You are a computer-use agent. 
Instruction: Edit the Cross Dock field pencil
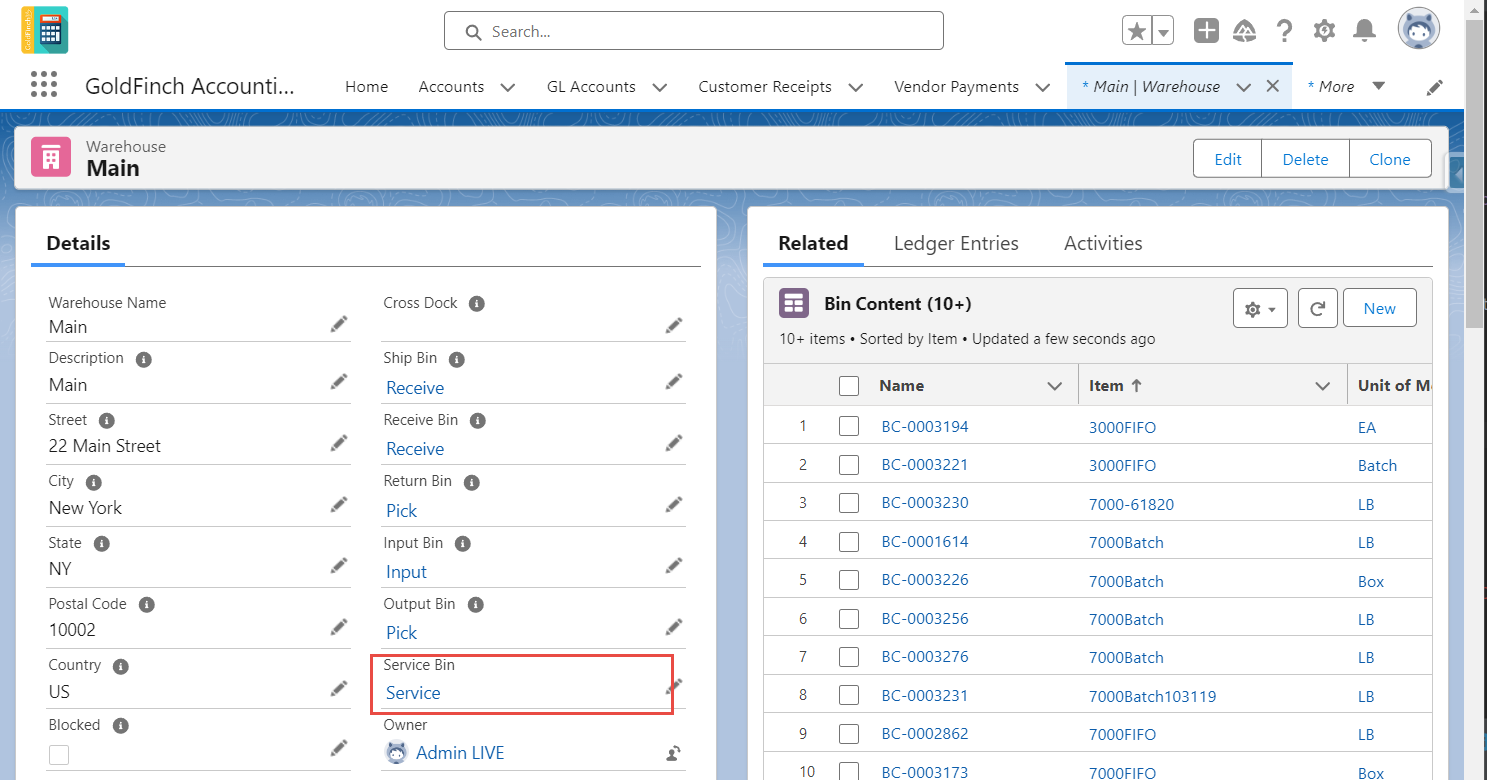coord(674,325)
